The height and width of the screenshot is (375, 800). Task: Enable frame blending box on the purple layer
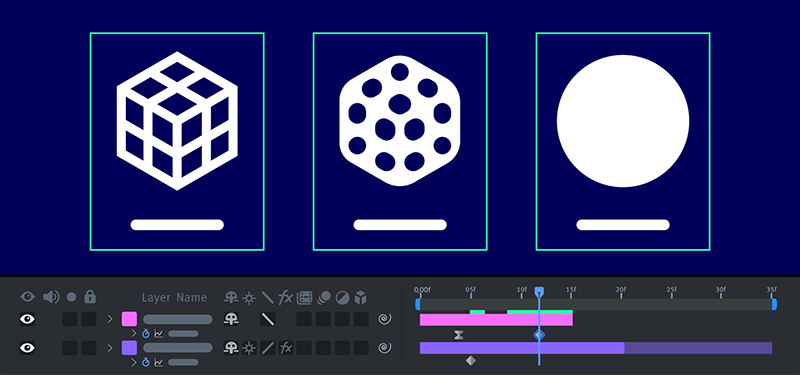(x=304, y=348)
